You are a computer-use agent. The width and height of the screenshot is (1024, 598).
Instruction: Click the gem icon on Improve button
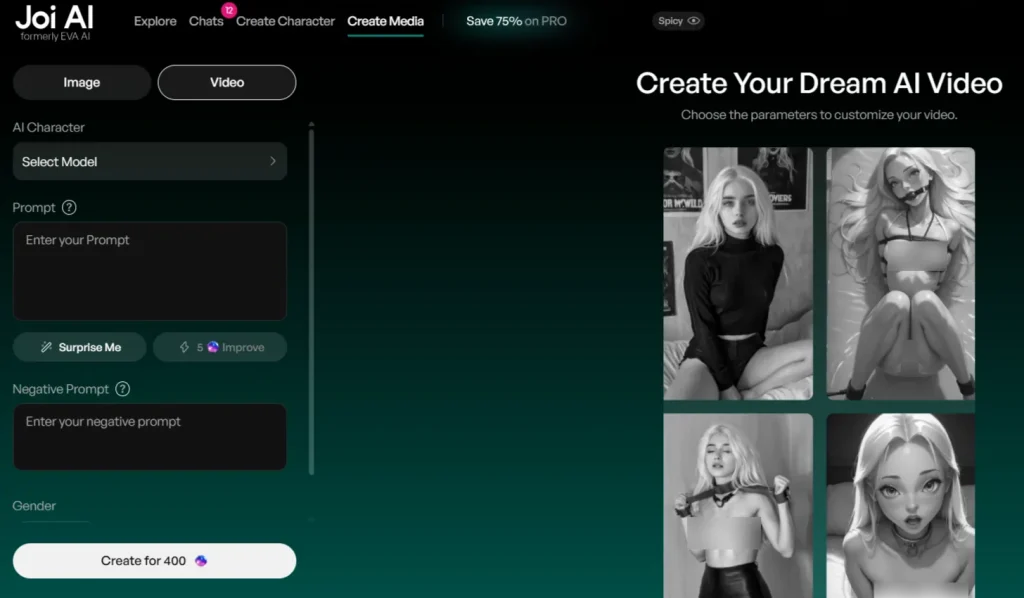pyautogui.click(x=213, y=347)
